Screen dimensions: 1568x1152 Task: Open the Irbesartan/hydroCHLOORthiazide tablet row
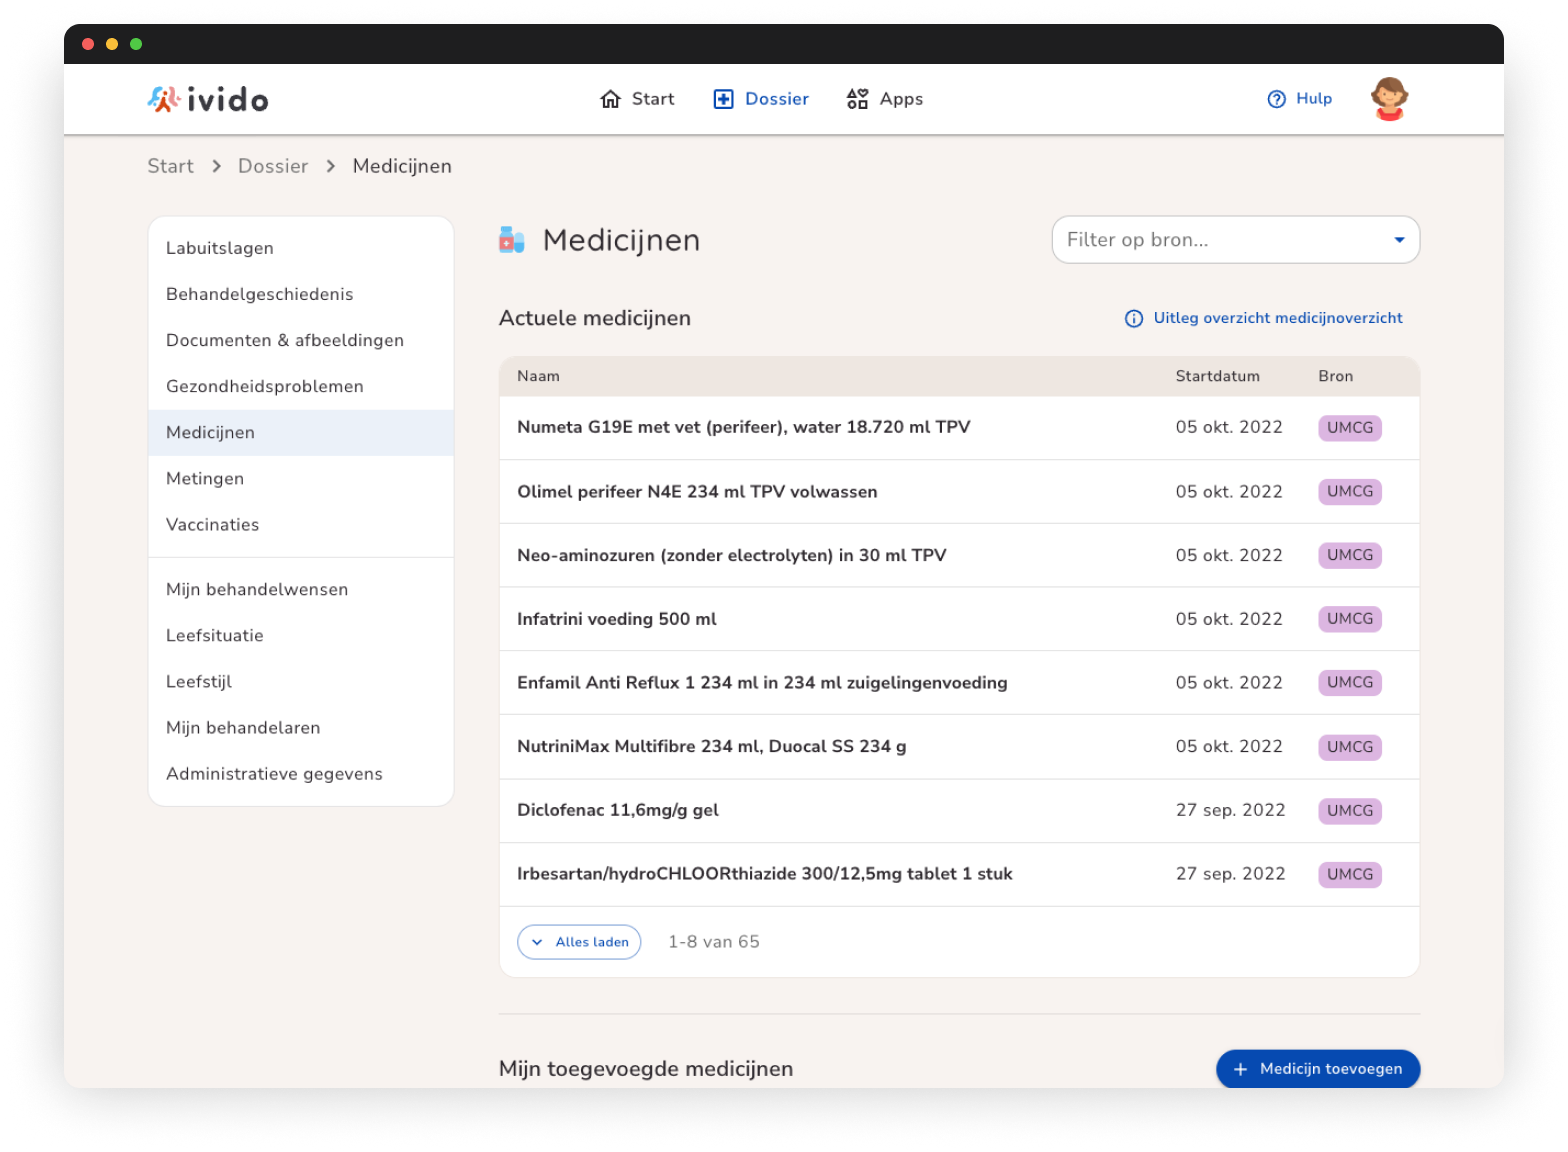[959, 875]
